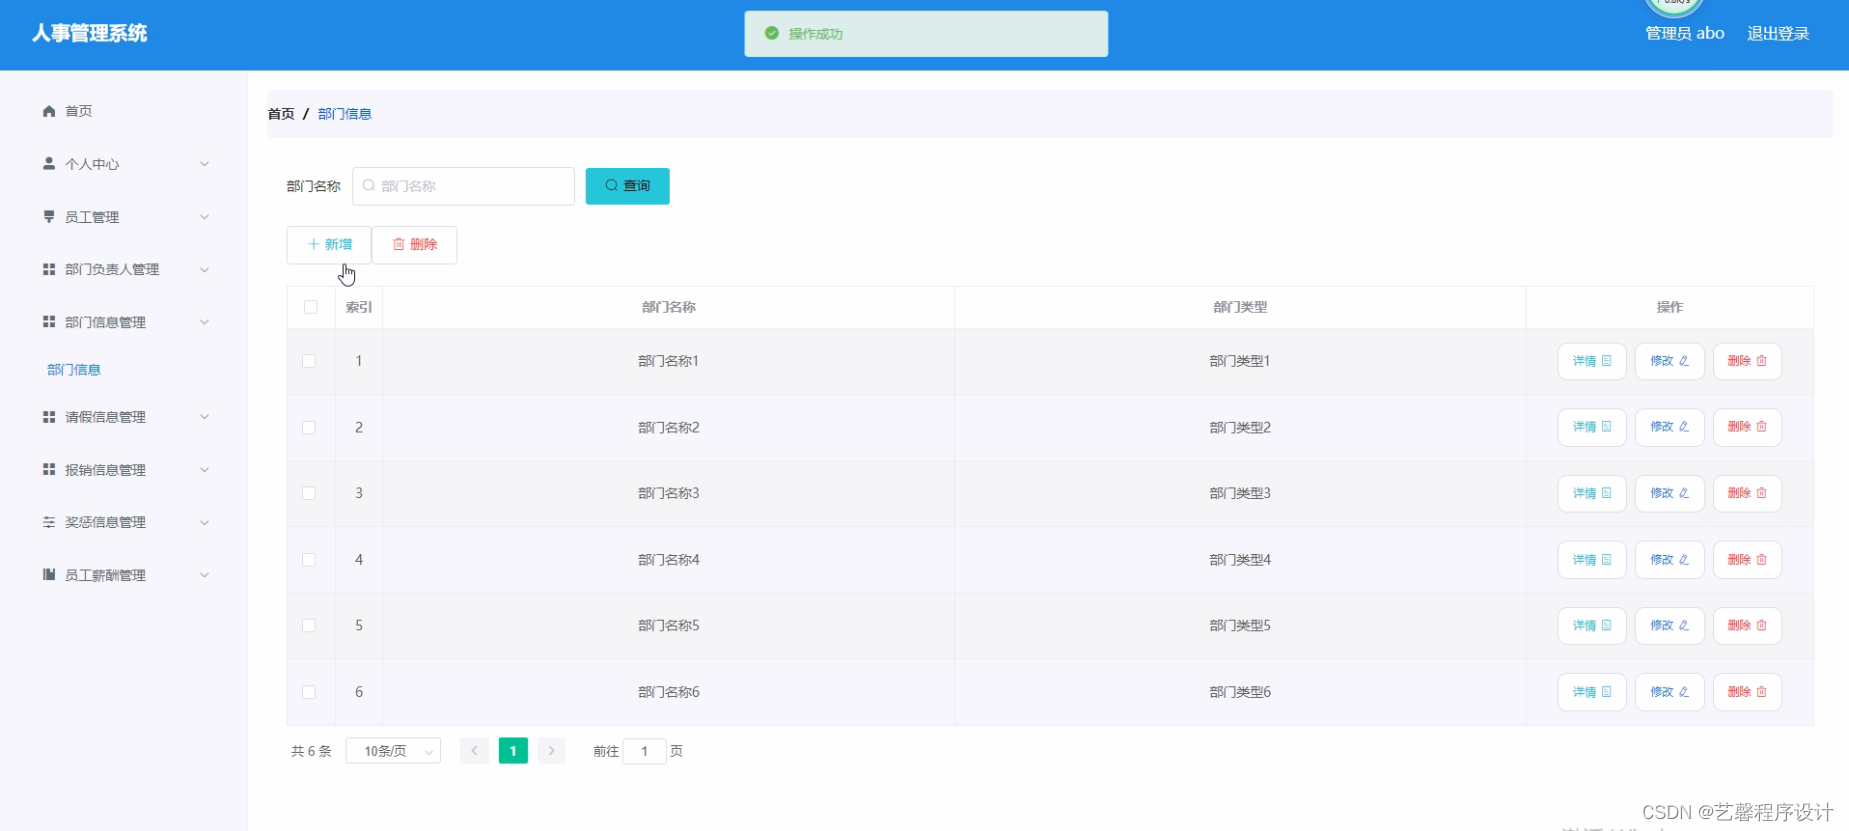The height and width of the screenshot is (831, 1849).
Task: Check the row checkbox for 部门名称3
Action: (309, 493)
